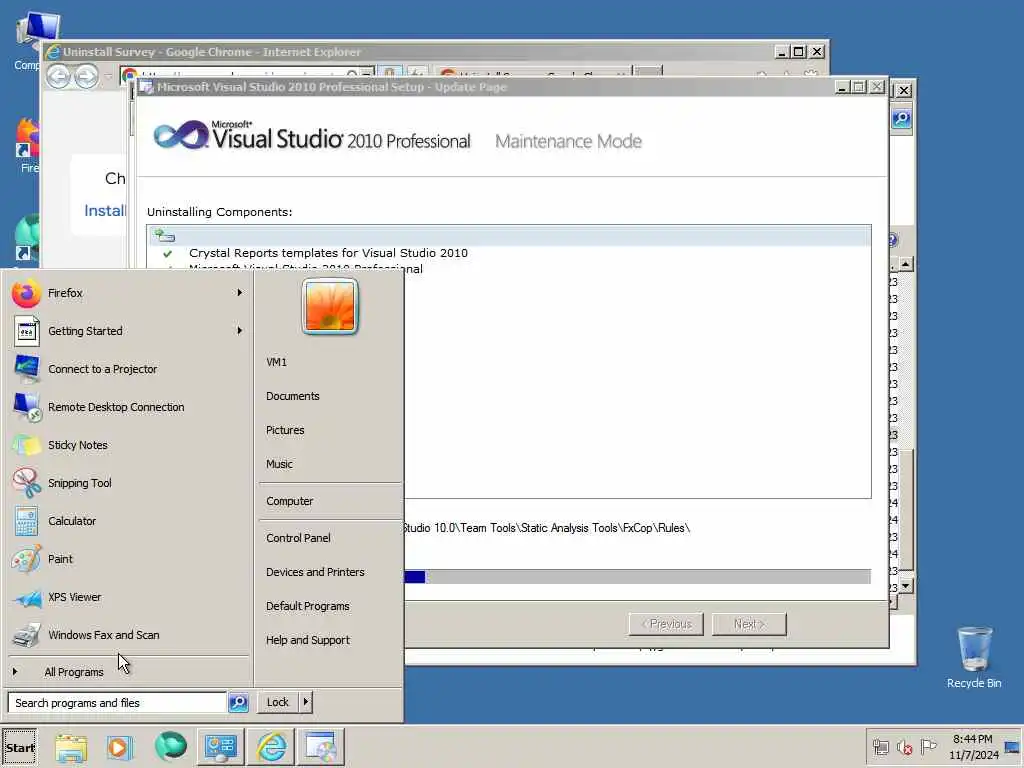
Task: Open Action Center flag icon
Action: click(928, 746)
